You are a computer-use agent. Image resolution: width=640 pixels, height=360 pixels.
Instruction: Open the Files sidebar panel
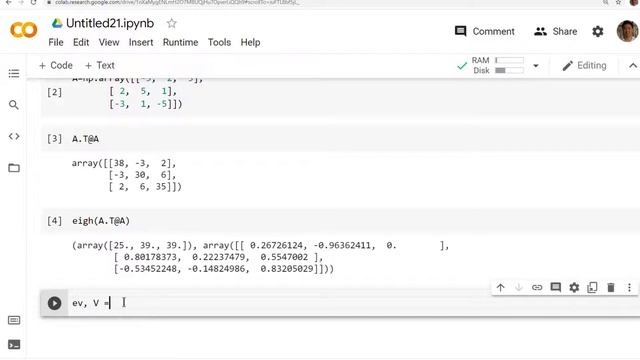click(14, 168)
